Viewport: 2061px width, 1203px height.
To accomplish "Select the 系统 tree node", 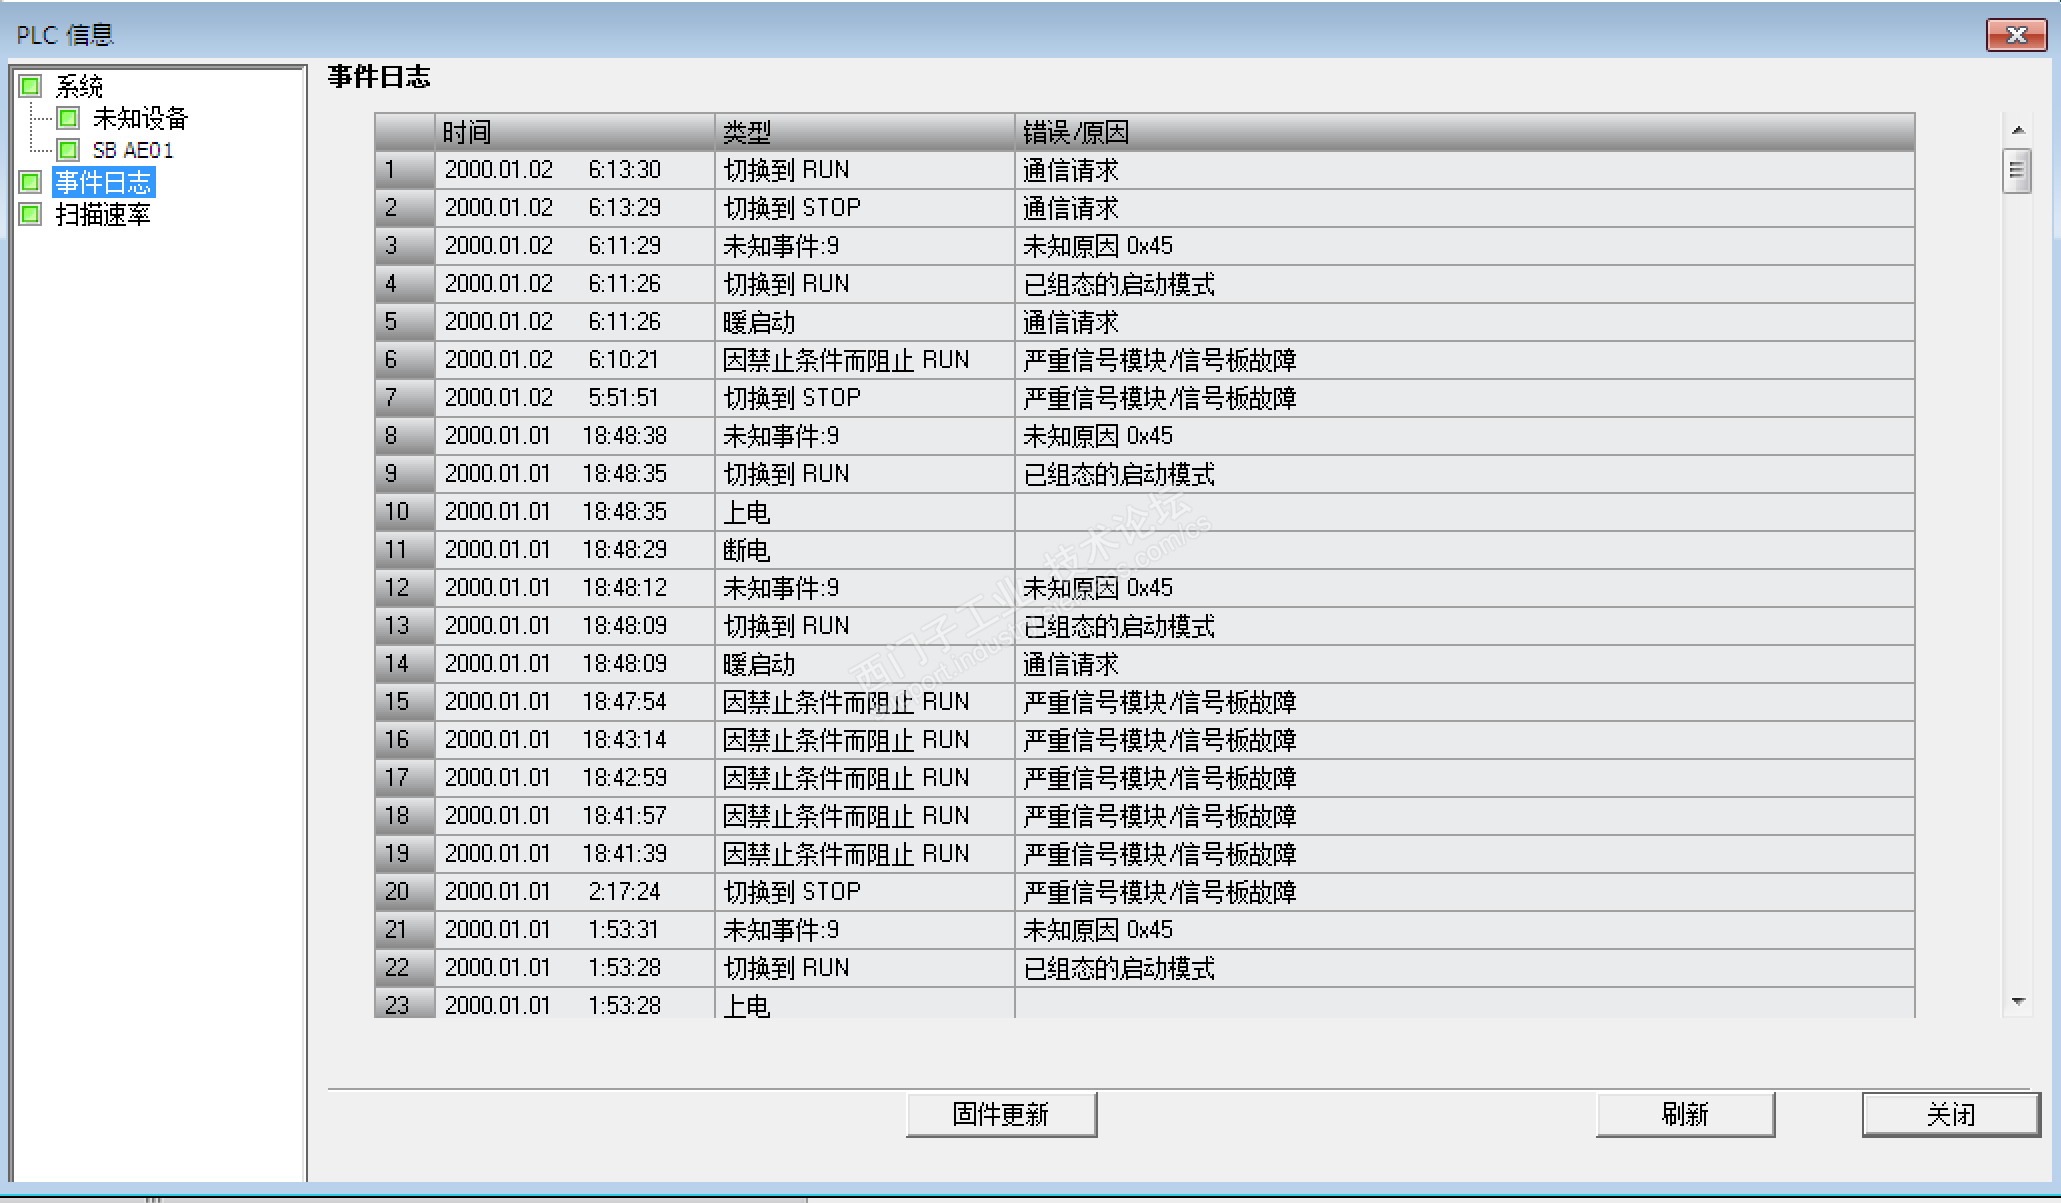I will tap(79, 86).
